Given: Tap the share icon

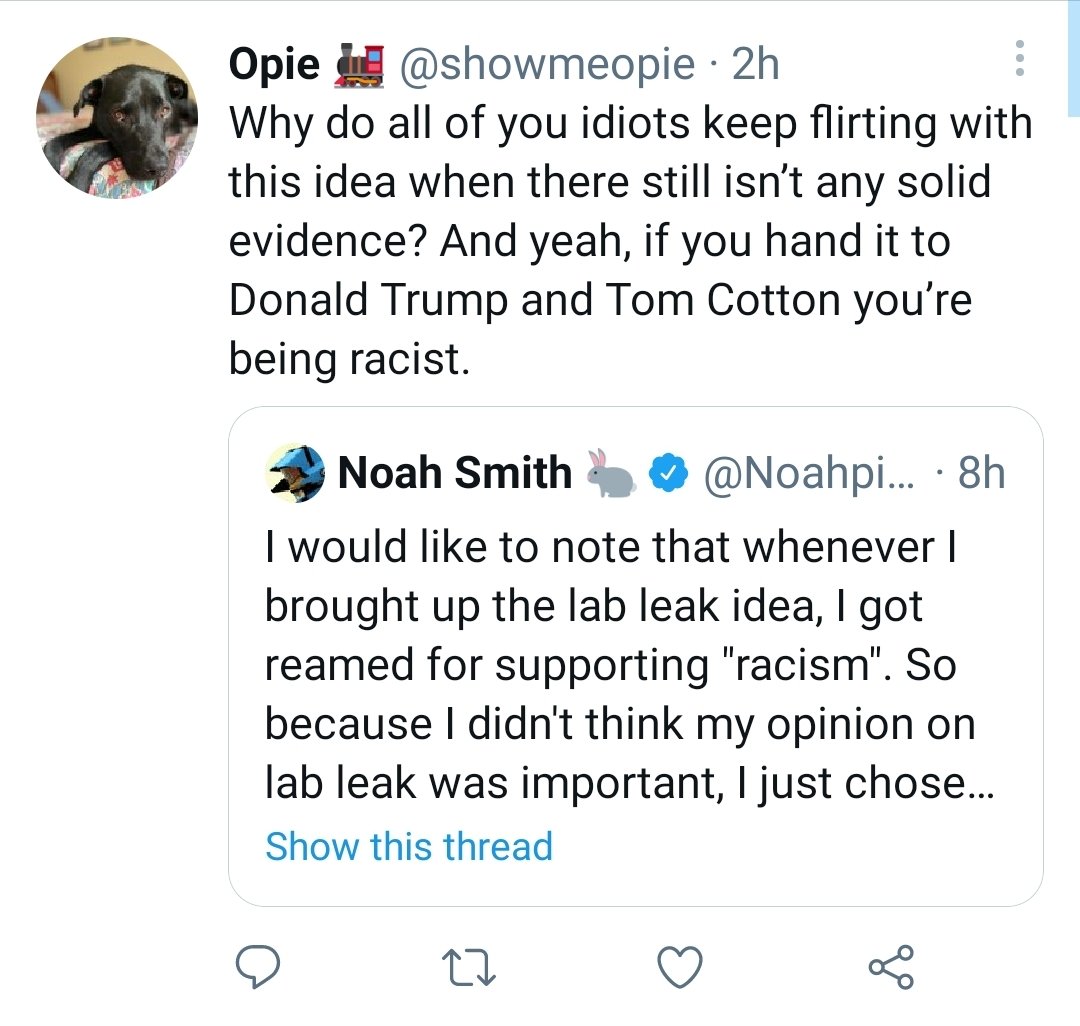Looking at the screenshot, I should (890, 967).
